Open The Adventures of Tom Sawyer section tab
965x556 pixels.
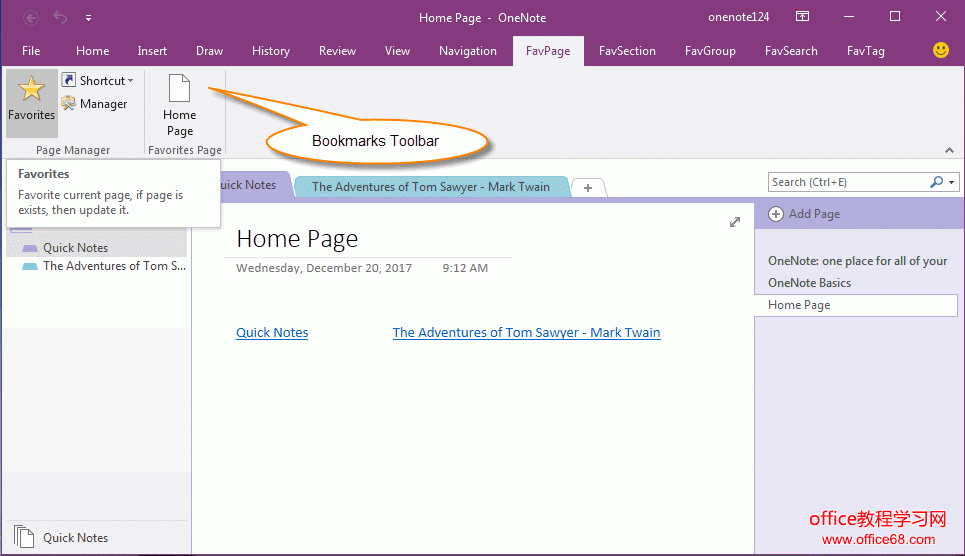pos(431,187)
